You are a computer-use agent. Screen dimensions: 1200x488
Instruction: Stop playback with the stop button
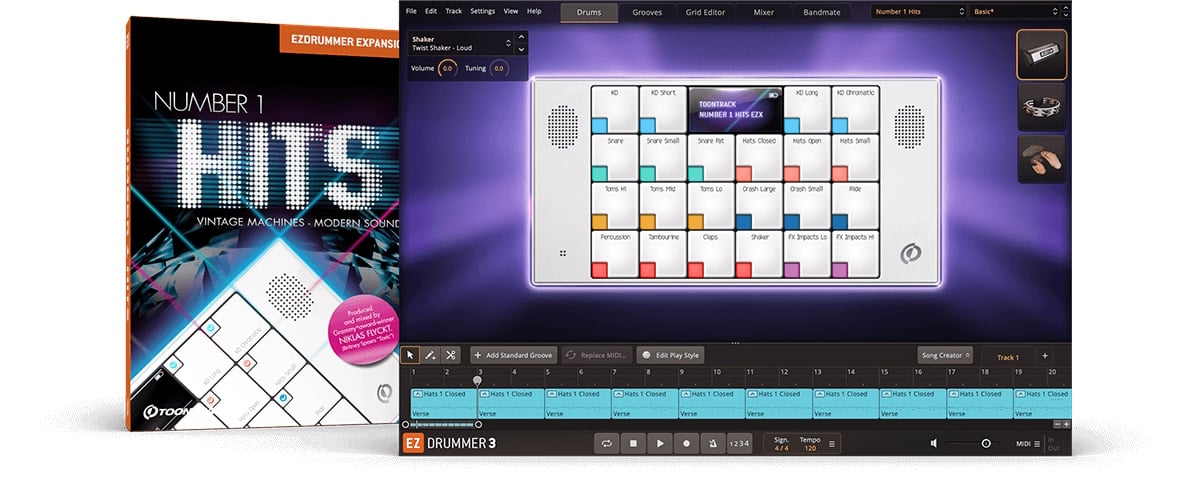[x=633, y=443]
